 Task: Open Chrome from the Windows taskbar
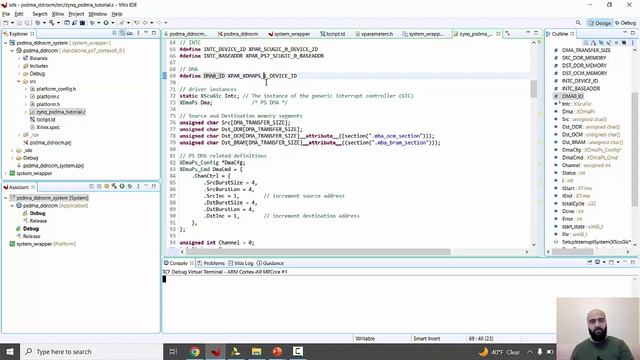pos(195,351)
